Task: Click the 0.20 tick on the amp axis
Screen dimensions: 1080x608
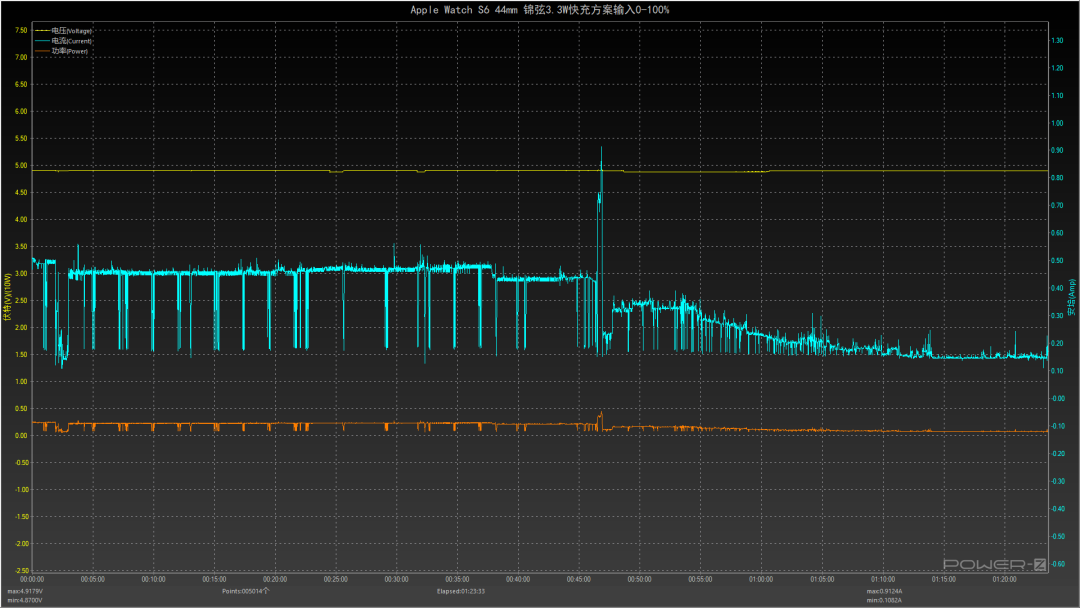Action: point(1057,344)
